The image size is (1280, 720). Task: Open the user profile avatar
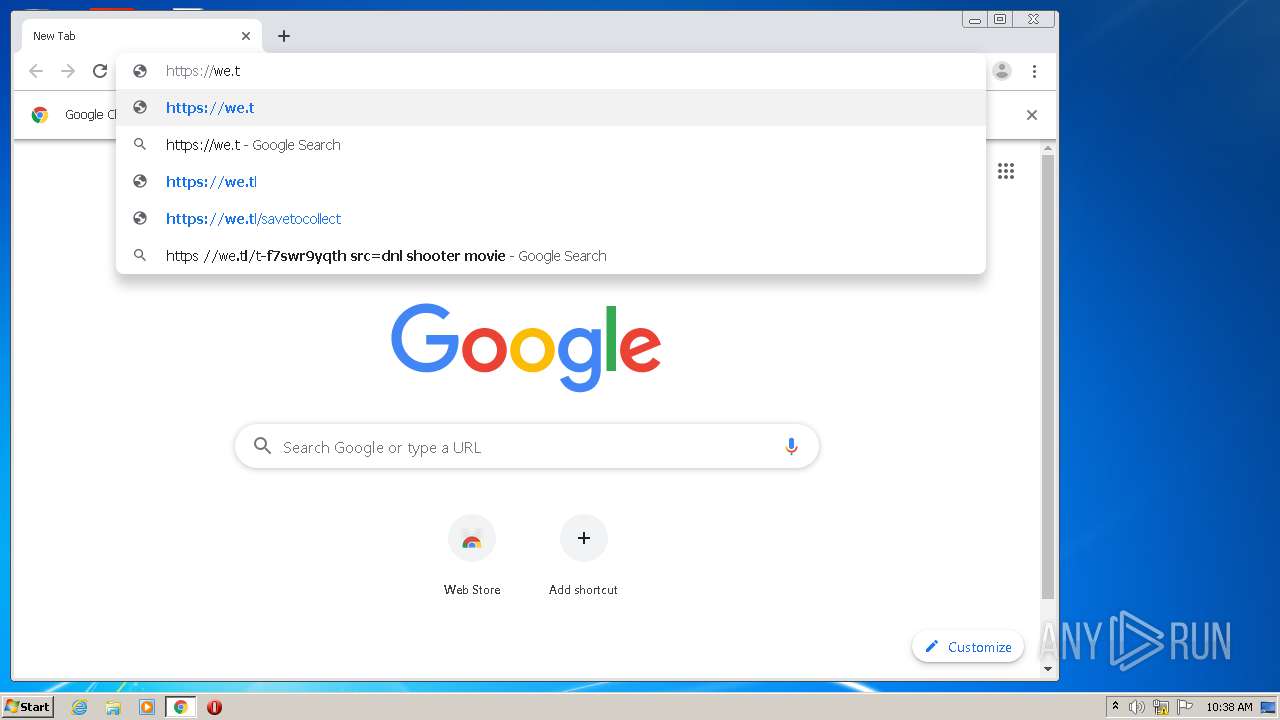coord(1002,71)
